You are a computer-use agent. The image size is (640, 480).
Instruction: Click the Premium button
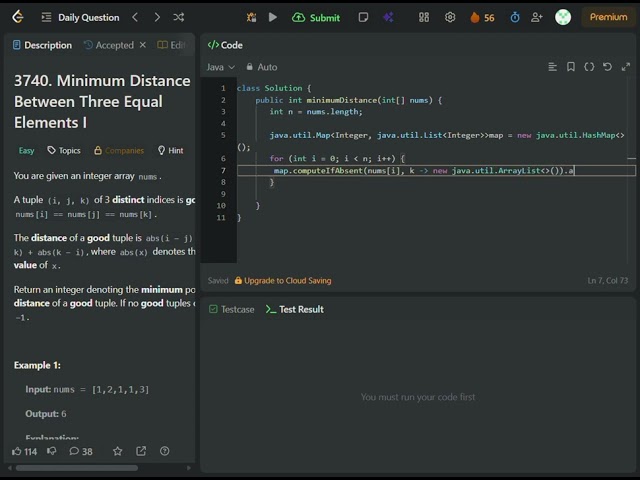(x=608, y=17)
